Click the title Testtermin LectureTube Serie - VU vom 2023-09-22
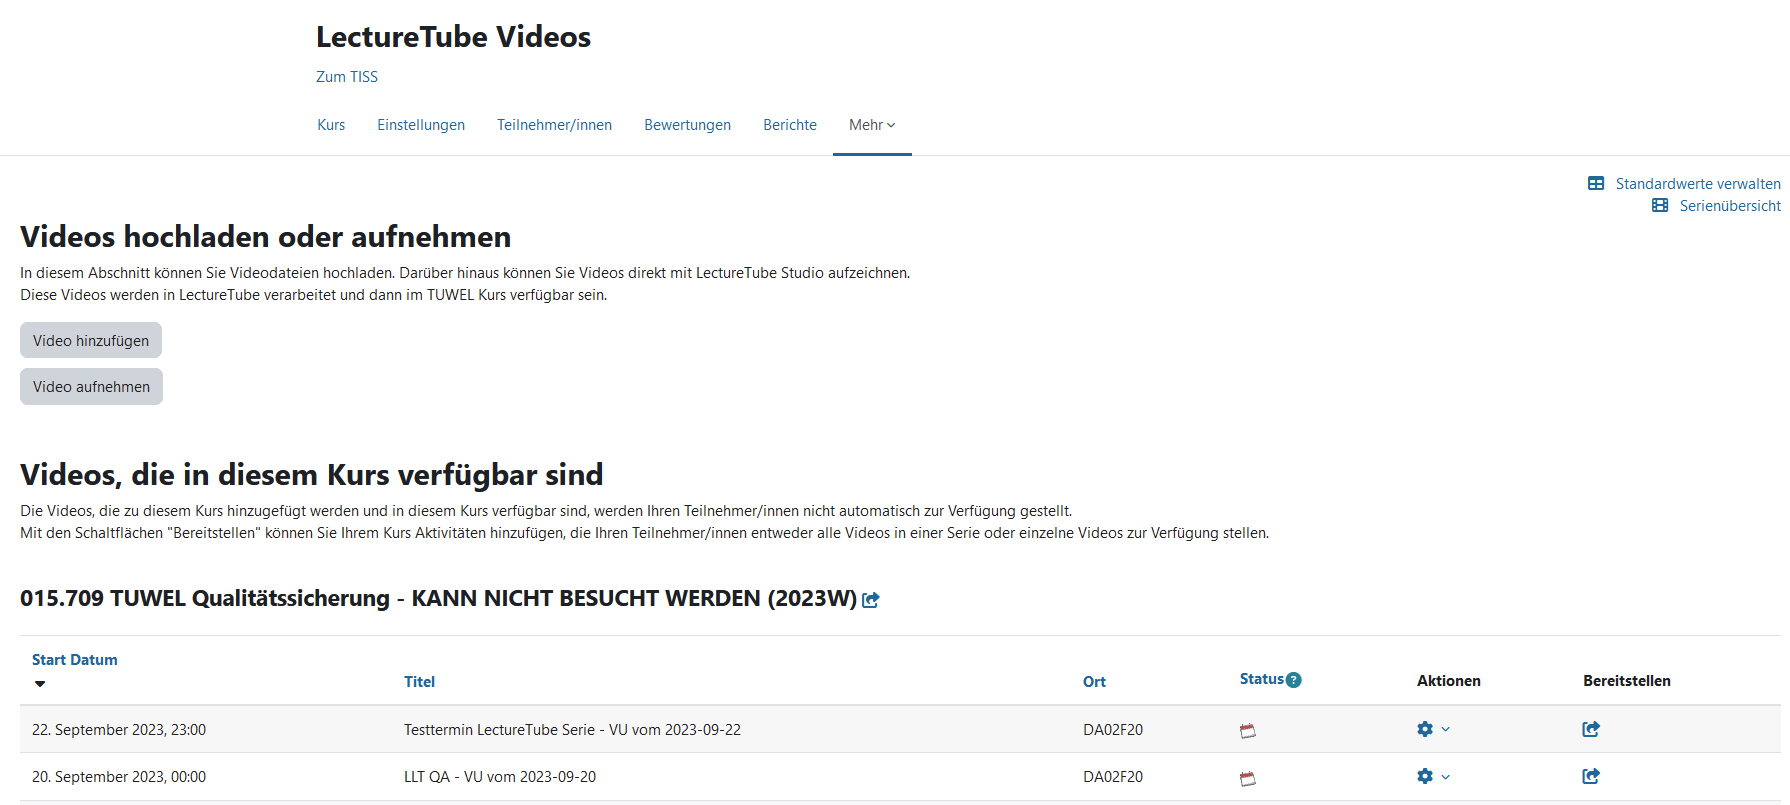Screen dimensions: 1790x805 (x=572, y=730)
